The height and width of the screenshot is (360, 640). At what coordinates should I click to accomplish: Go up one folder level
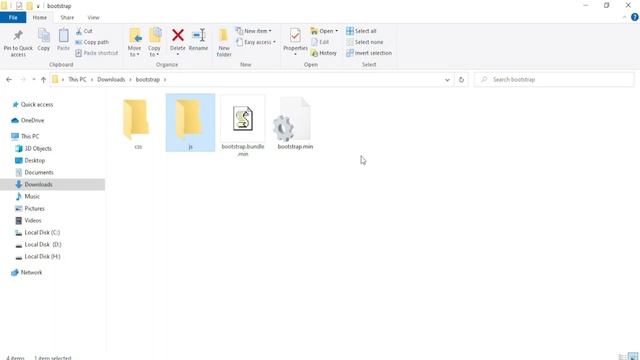43,80
